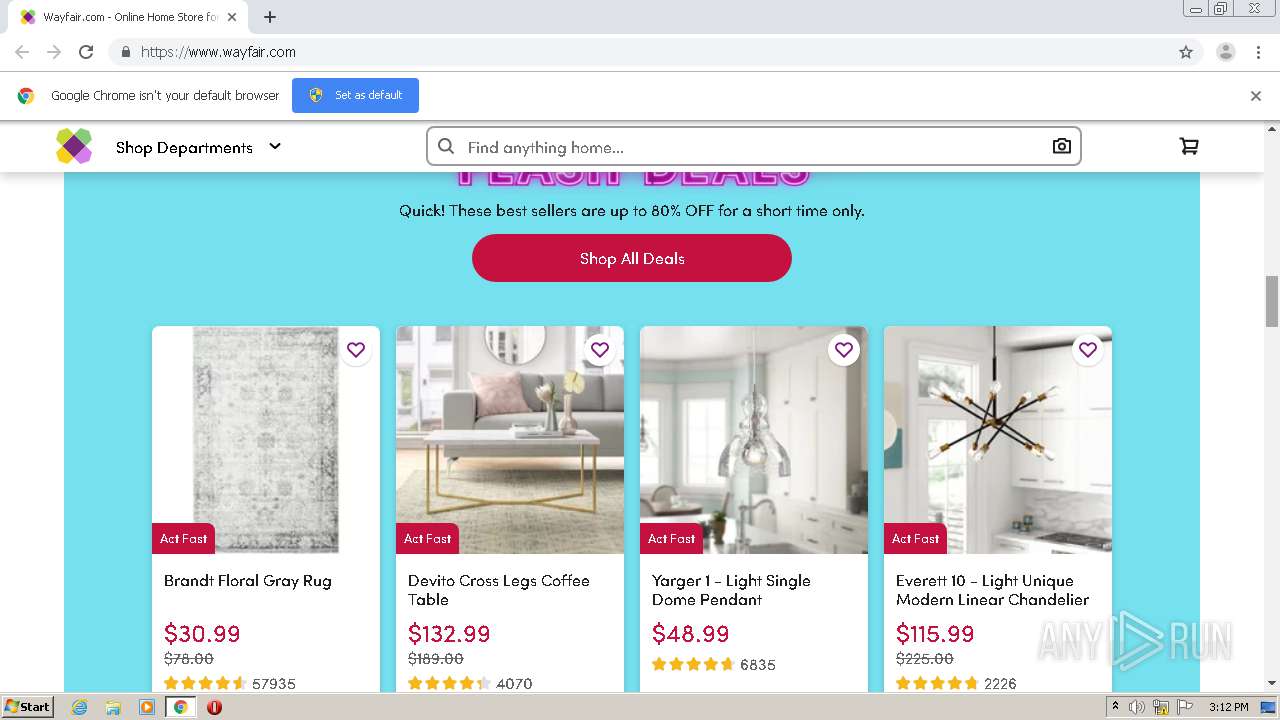The image size is (1280, 720).
Task: Click the camera image search icon
Action: pyautogui.click(x=1062, y=146)
